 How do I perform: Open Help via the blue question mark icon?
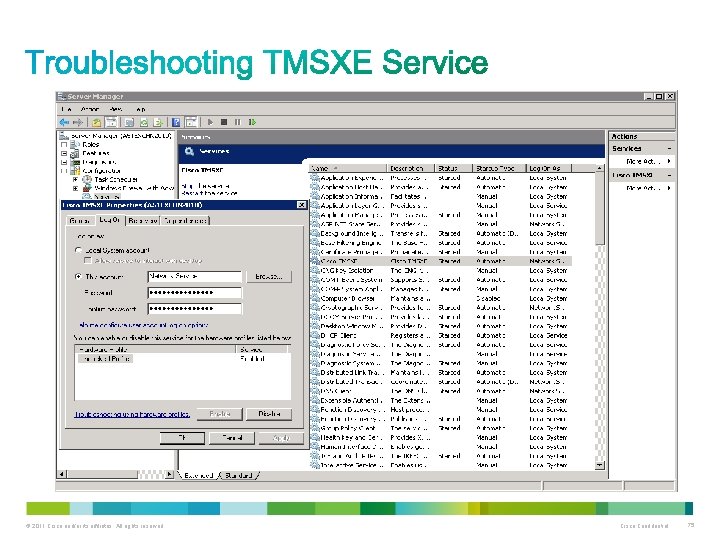[176, 122]
